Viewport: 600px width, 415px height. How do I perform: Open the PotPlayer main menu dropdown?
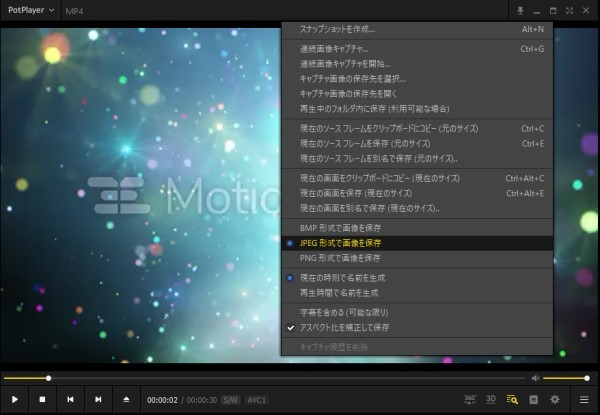31,10
